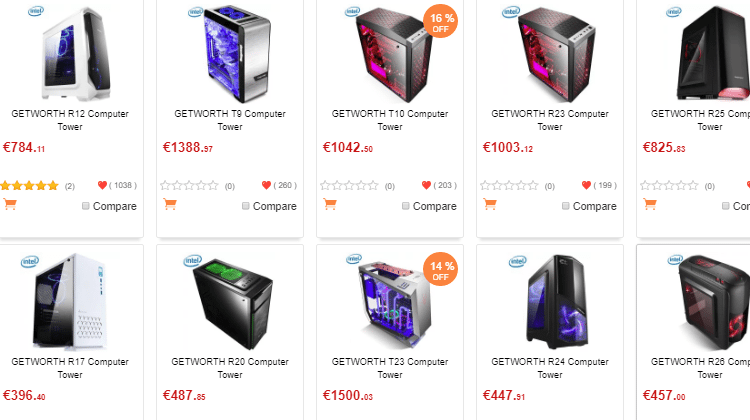View GETWORTH R24 tower product image
This screenshot has width=750, height=420.
(555, 302)
